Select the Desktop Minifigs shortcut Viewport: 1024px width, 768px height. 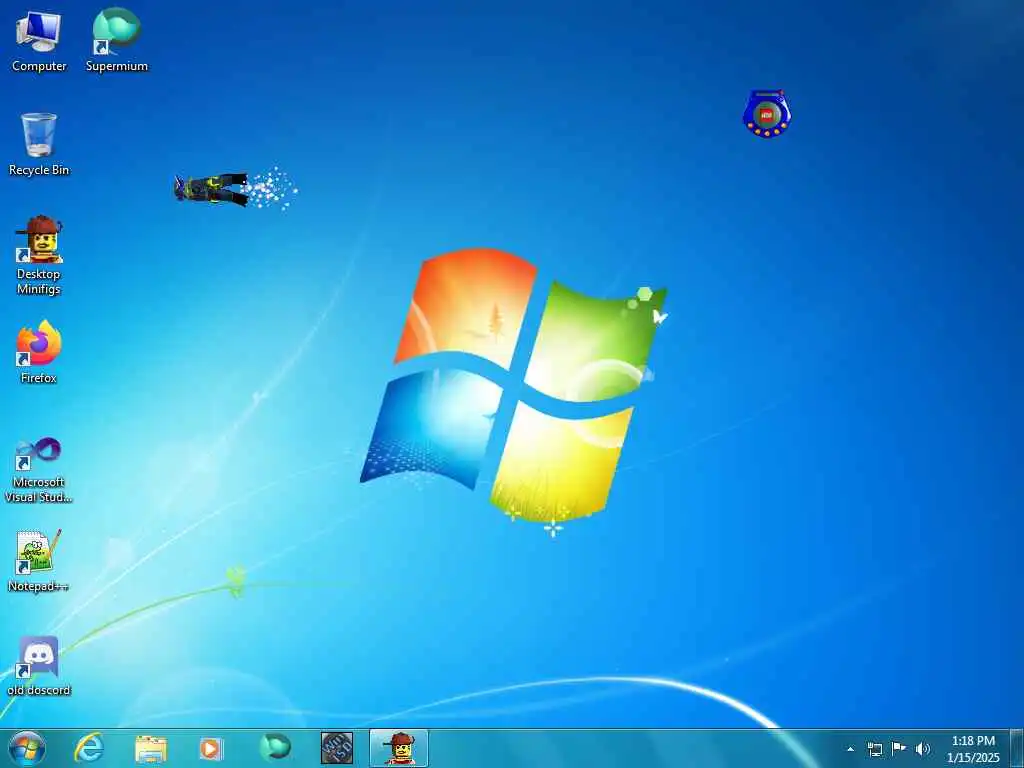pos(39,255)
